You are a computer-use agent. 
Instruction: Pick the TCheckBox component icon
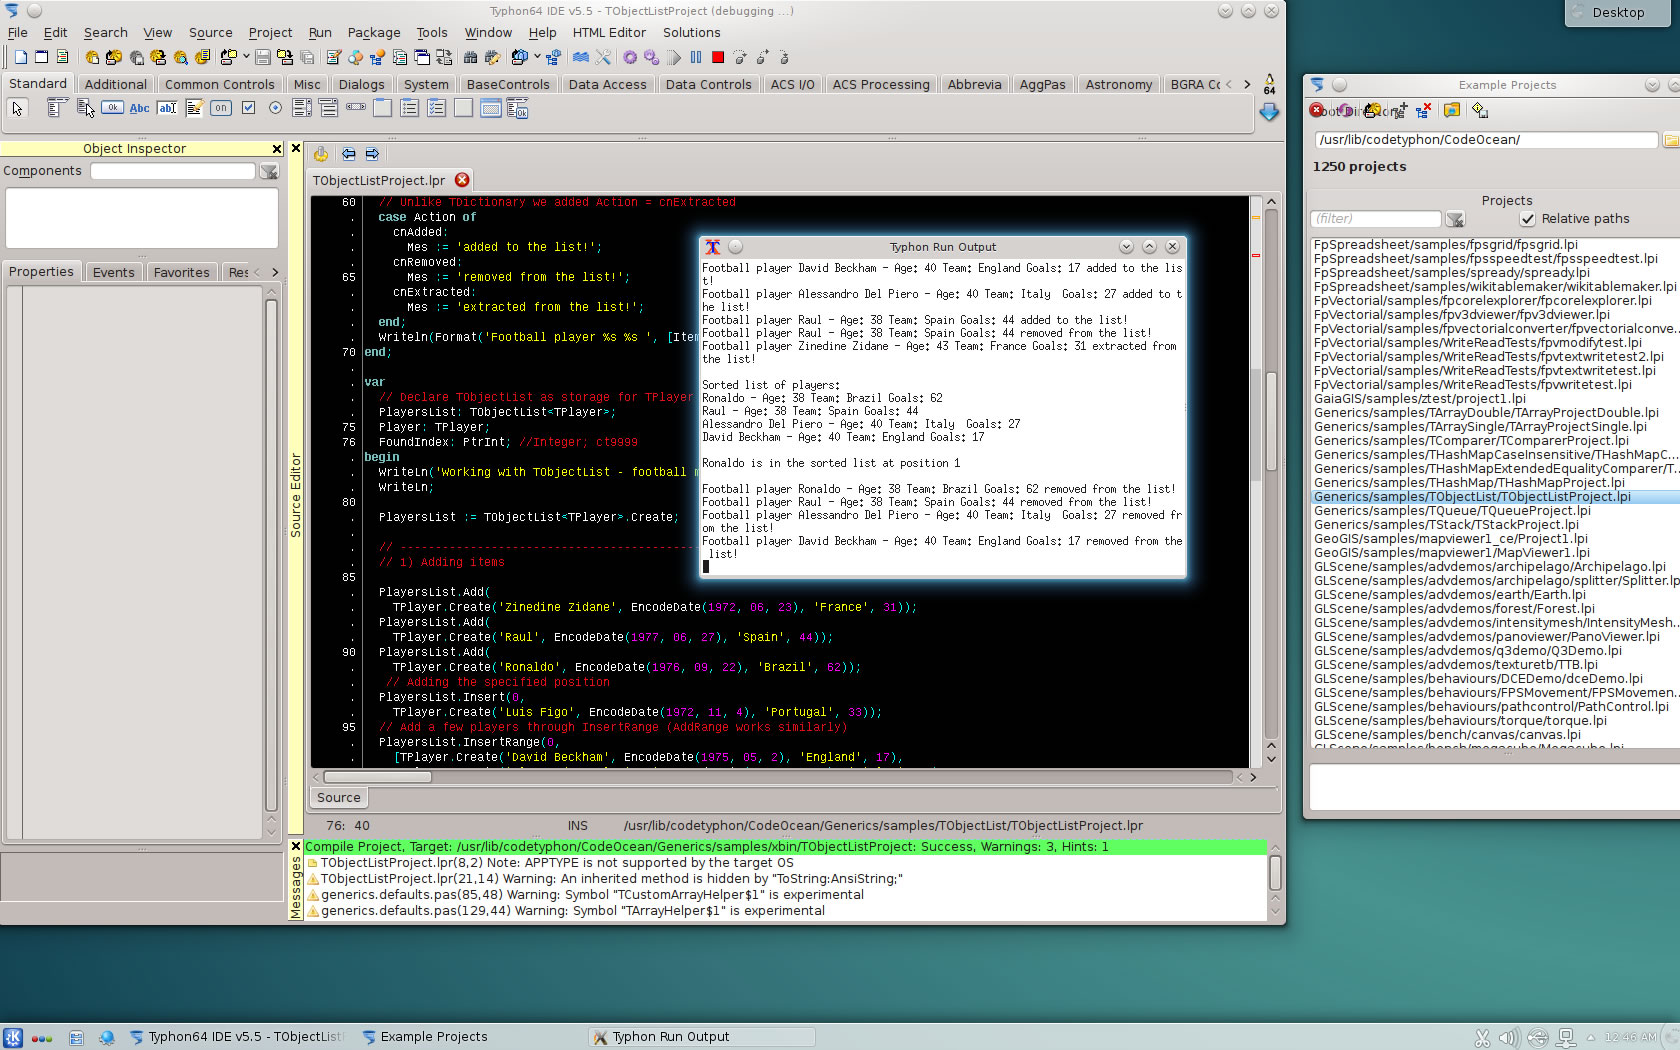tap(248, 108)
